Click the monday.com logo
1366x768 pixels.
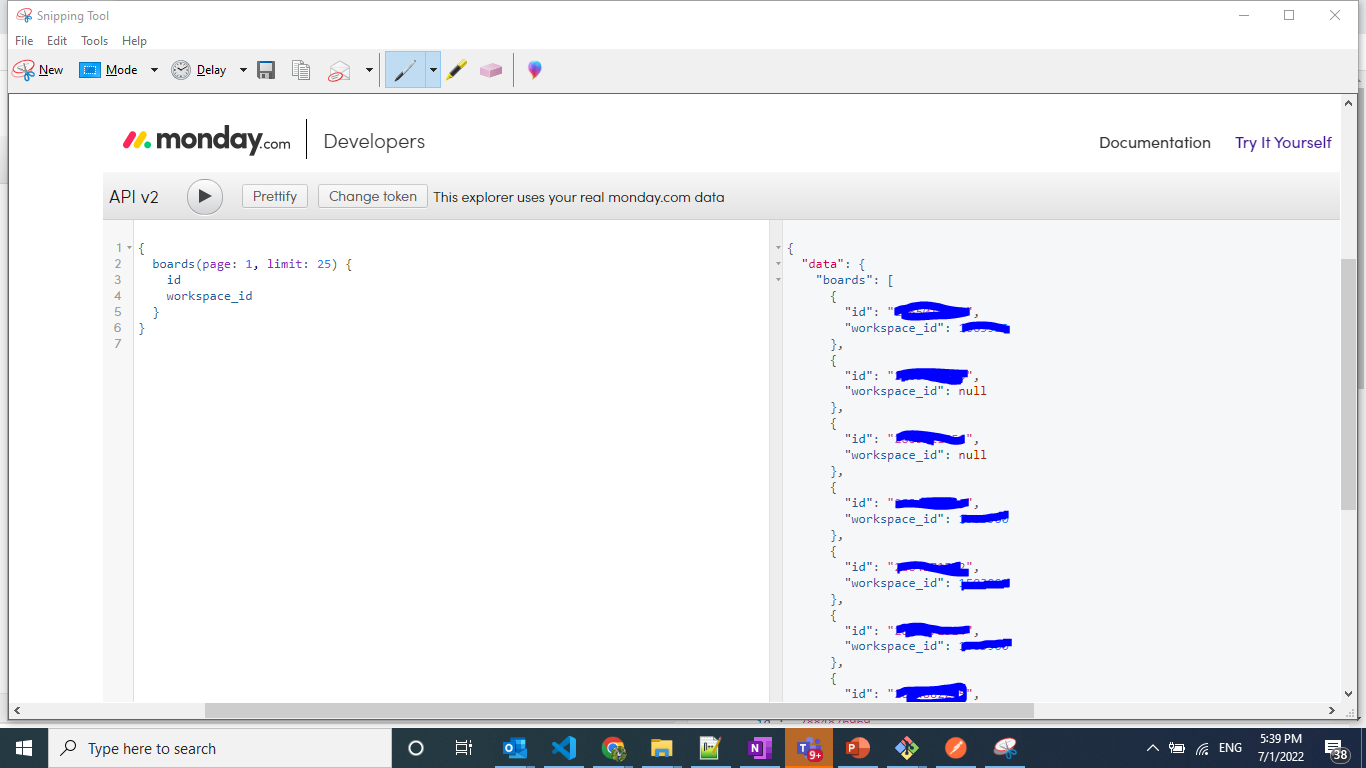click(x=206, y=140)
